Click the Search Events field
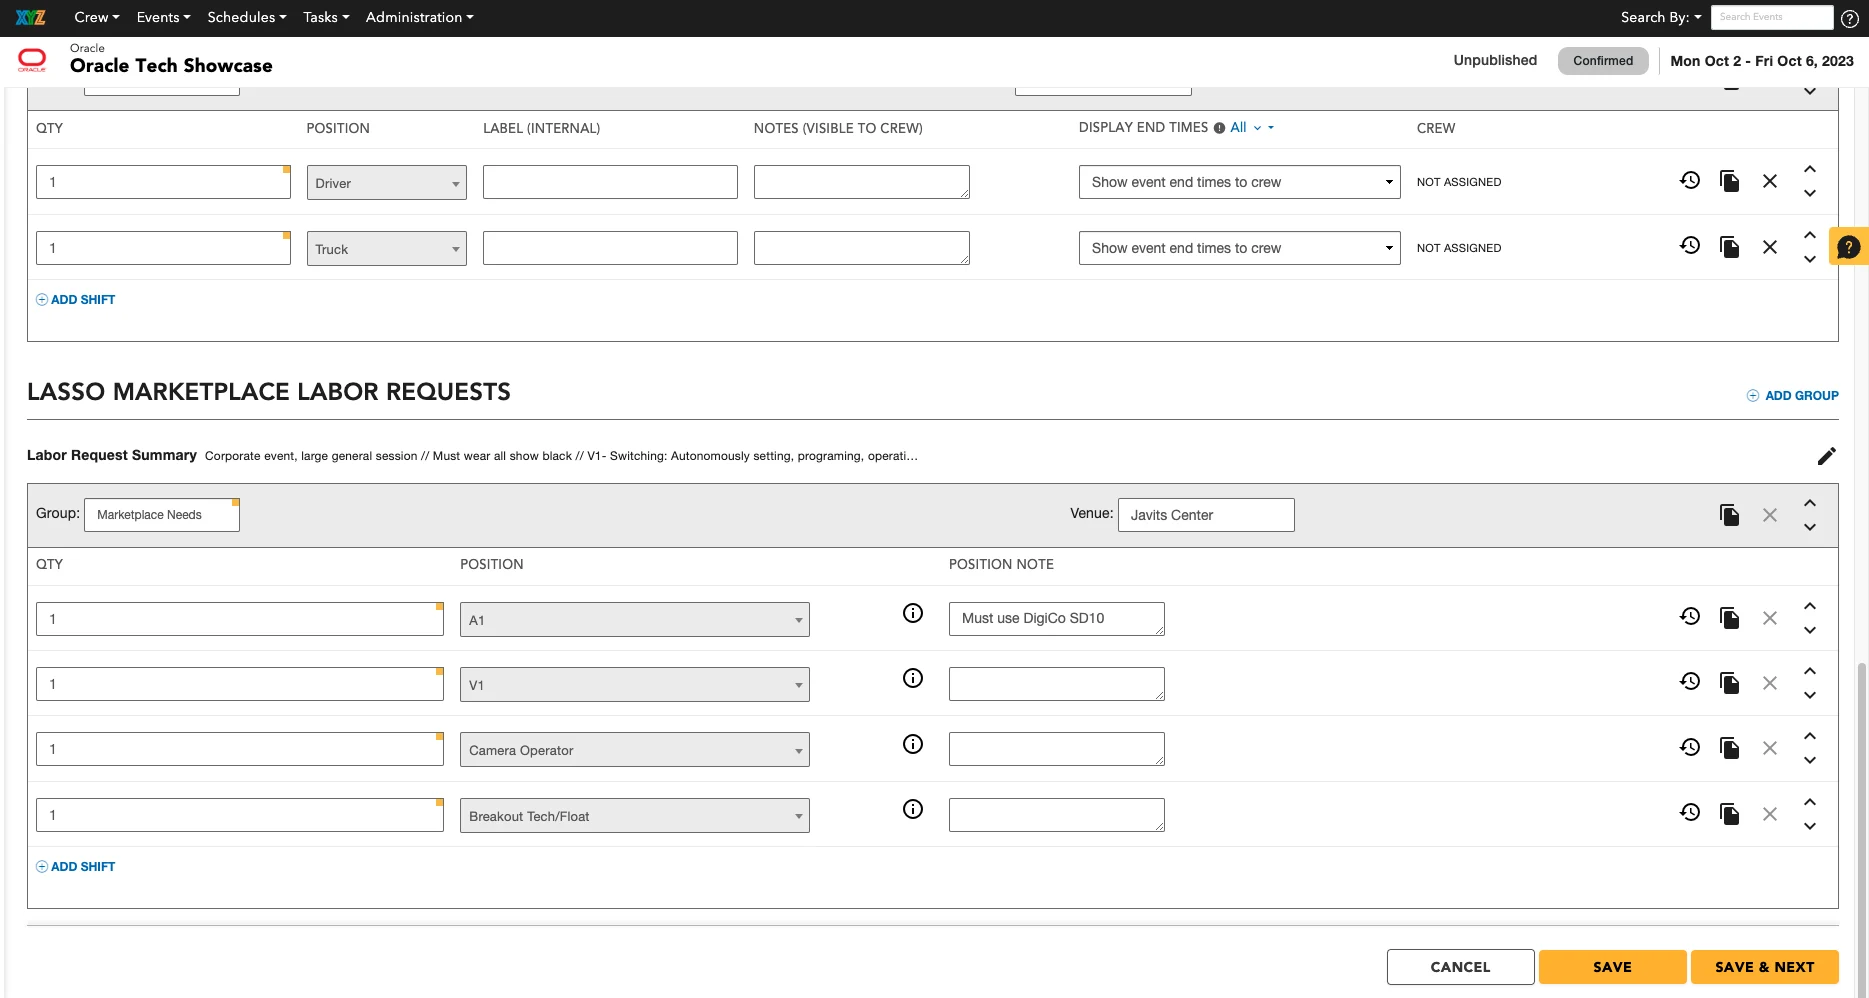1869x998 pixels. pyautogui.click(x=1772, y=17)
